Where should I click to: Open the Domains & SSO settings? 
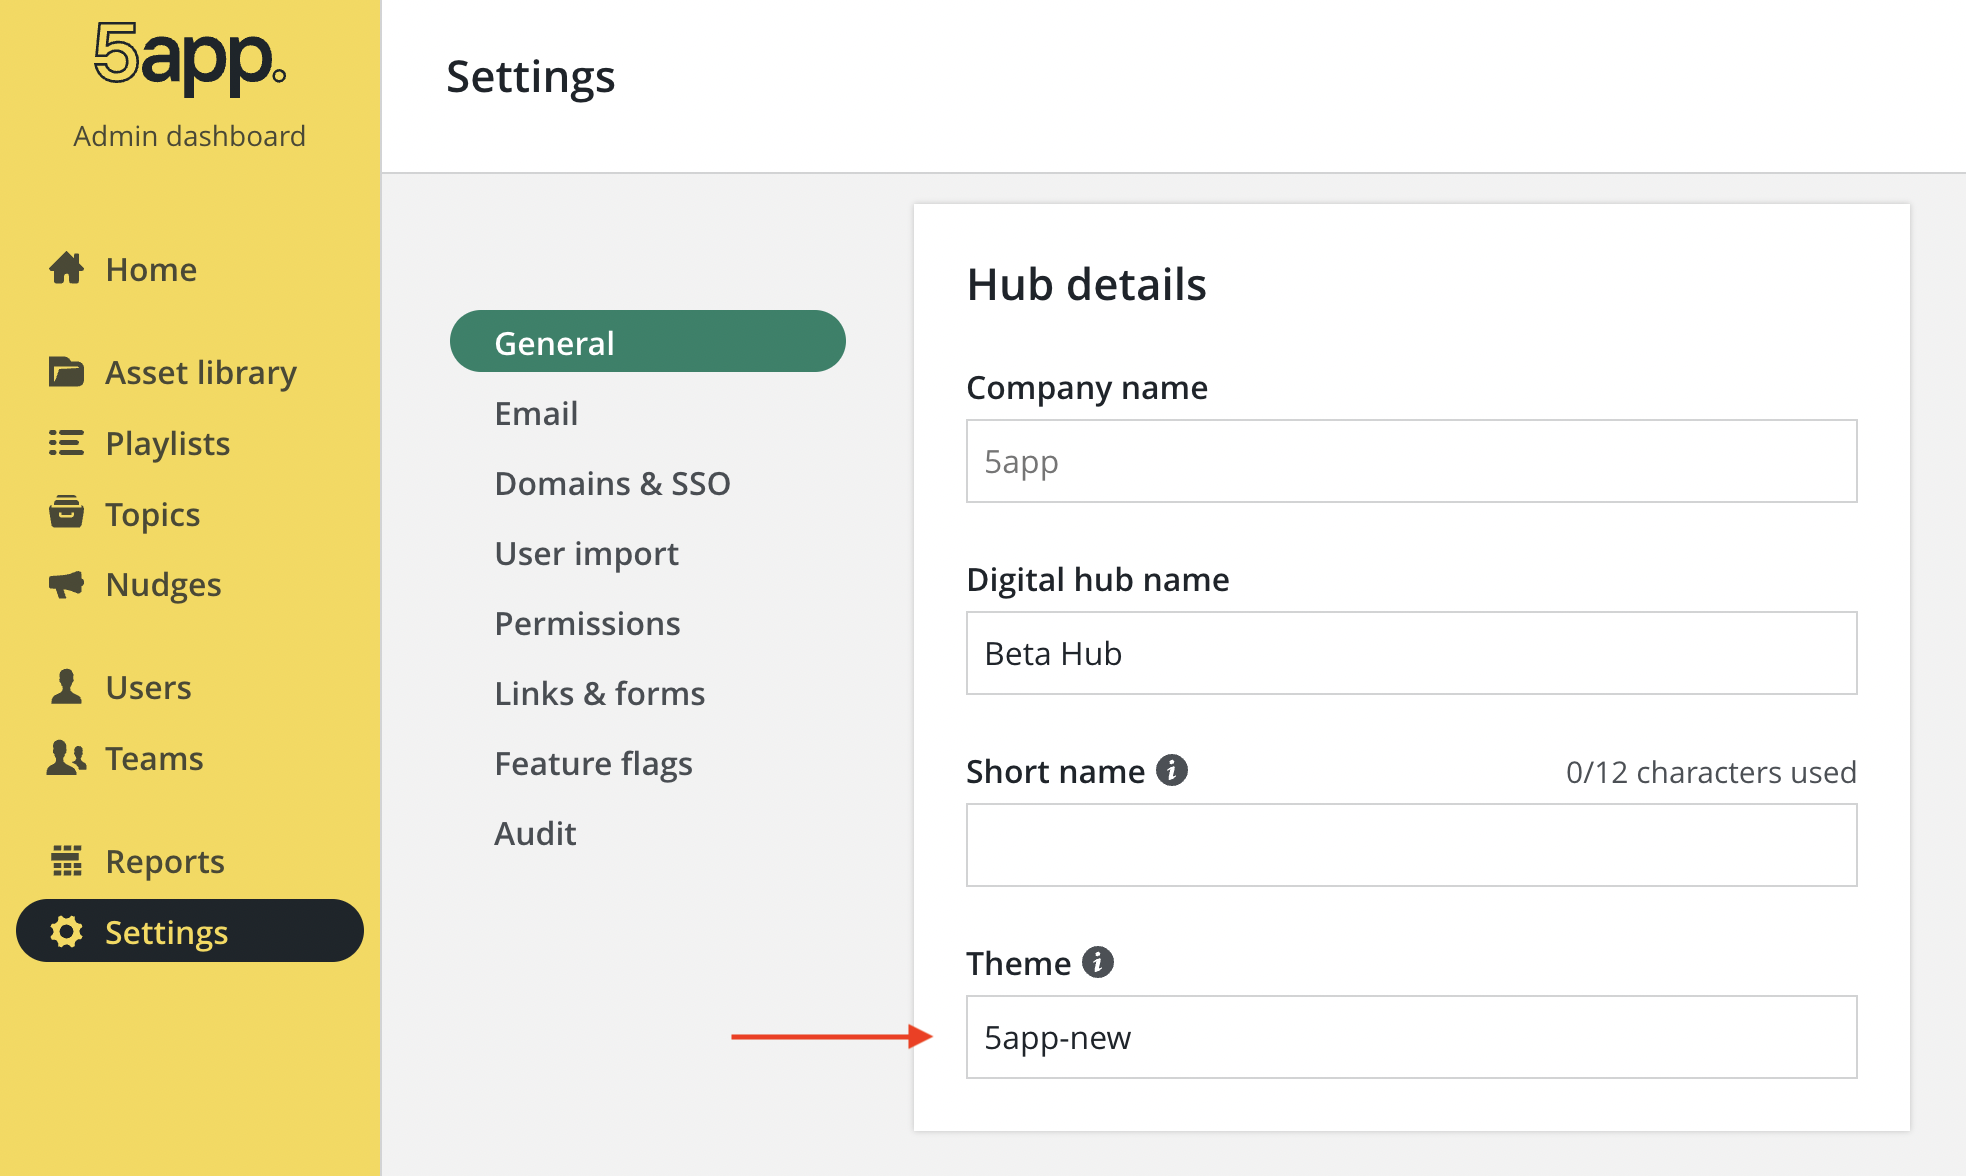click(614, 482)
